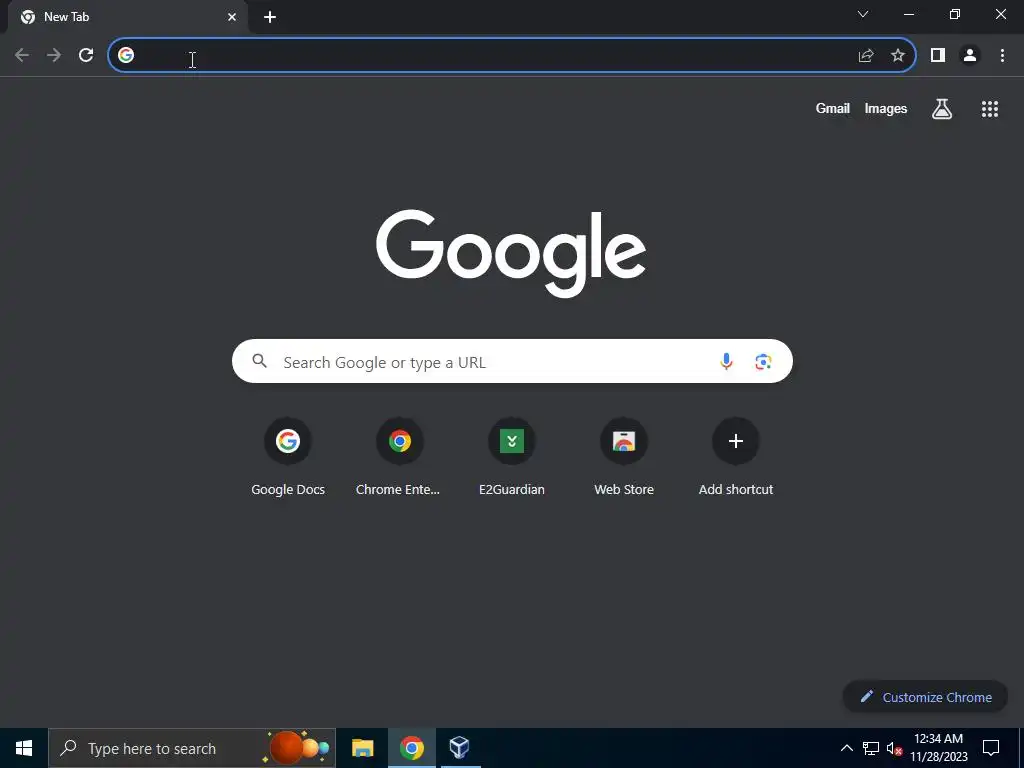Screen dimensions: 1024x768
Task: Open the Windows Start menu
Action: [24, 748]
